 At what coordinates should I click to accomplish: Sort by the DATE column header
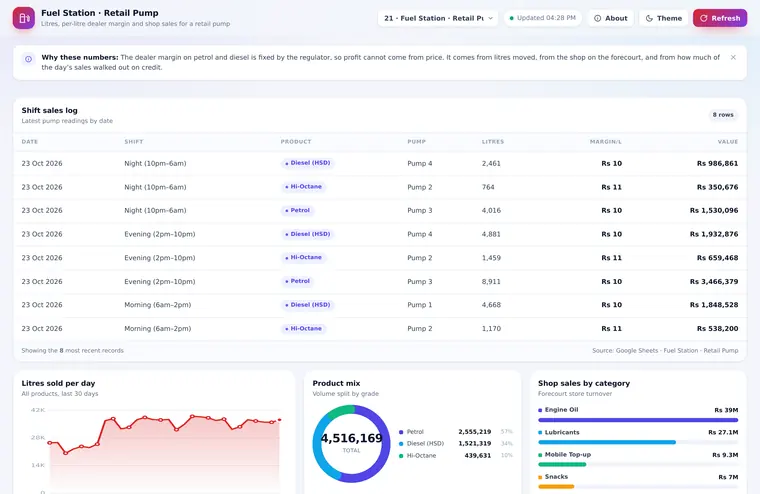tap(30, 142)
